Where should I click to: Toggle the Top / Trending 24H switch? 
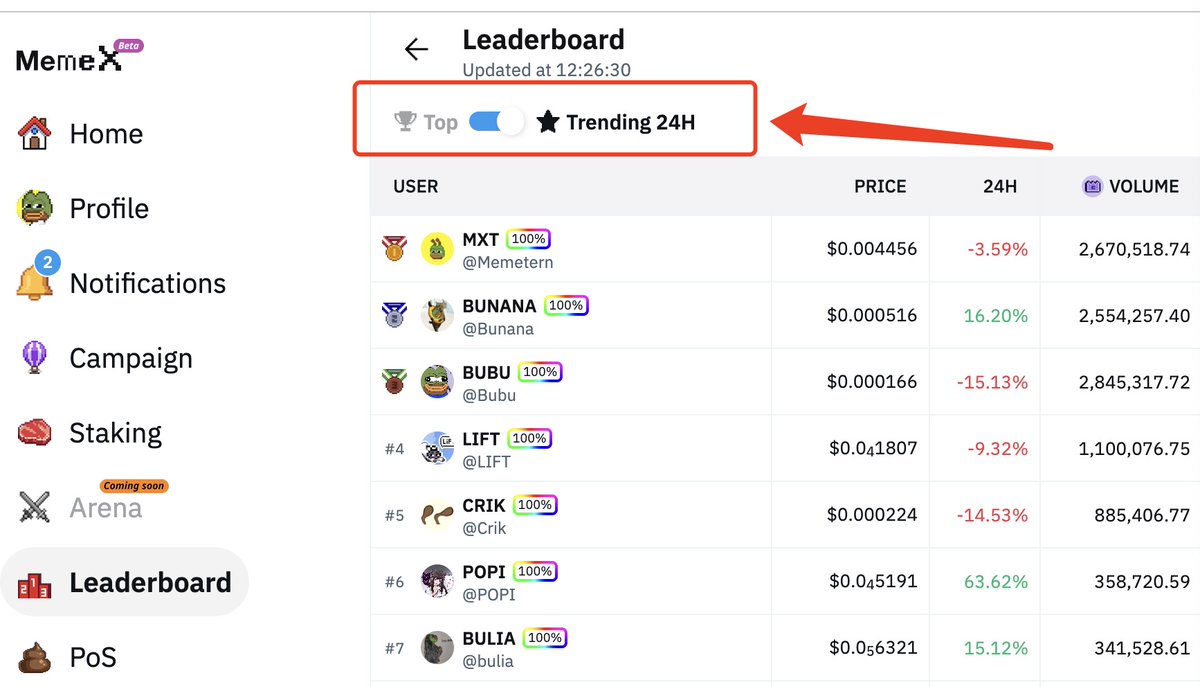[497, 122]
